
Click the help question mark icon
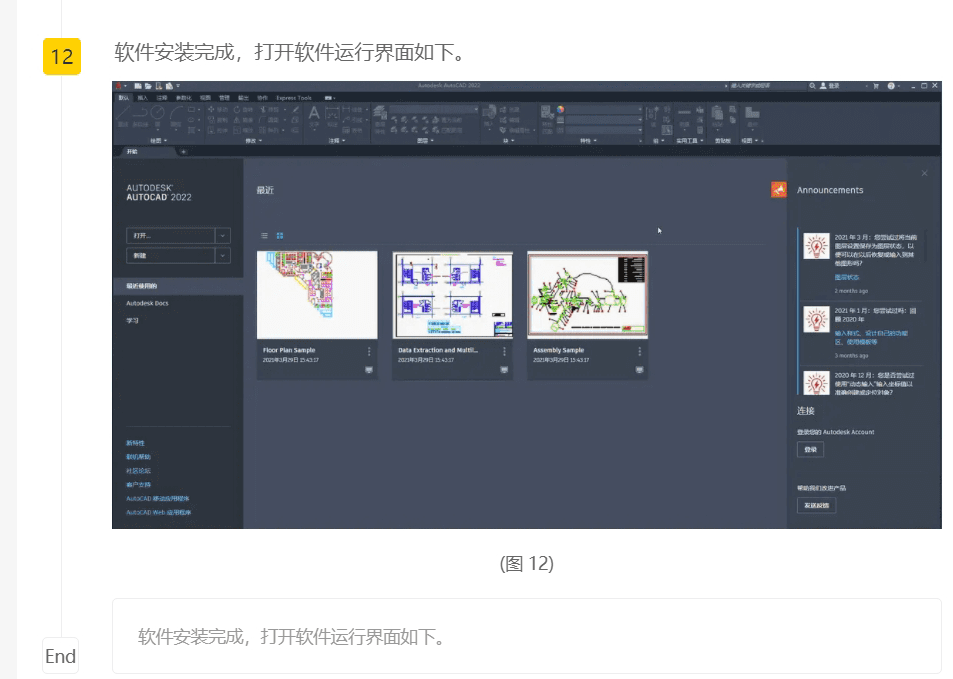(890, 86)
